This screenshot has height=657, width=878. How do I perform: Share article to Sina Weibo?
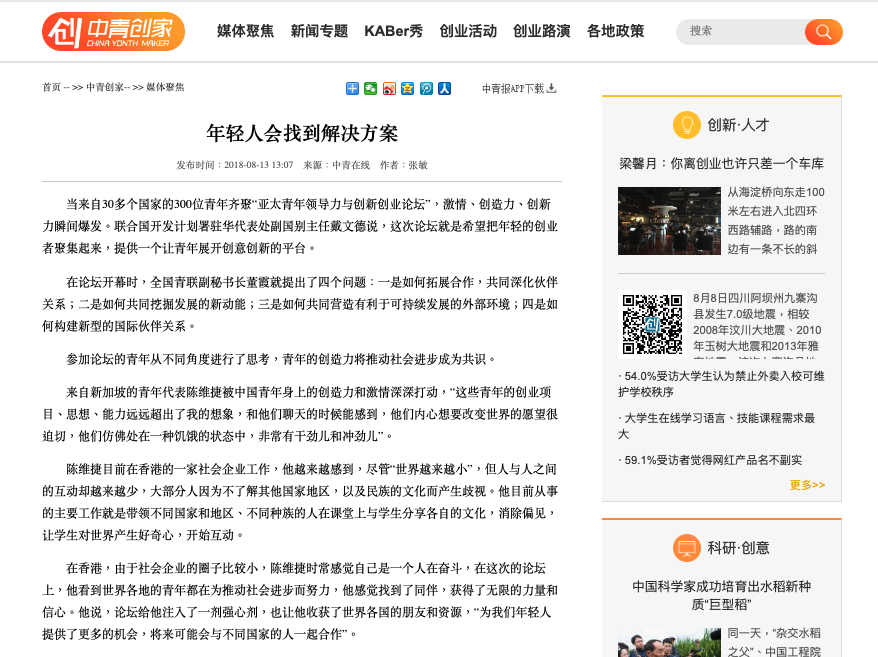click(389, 88)
